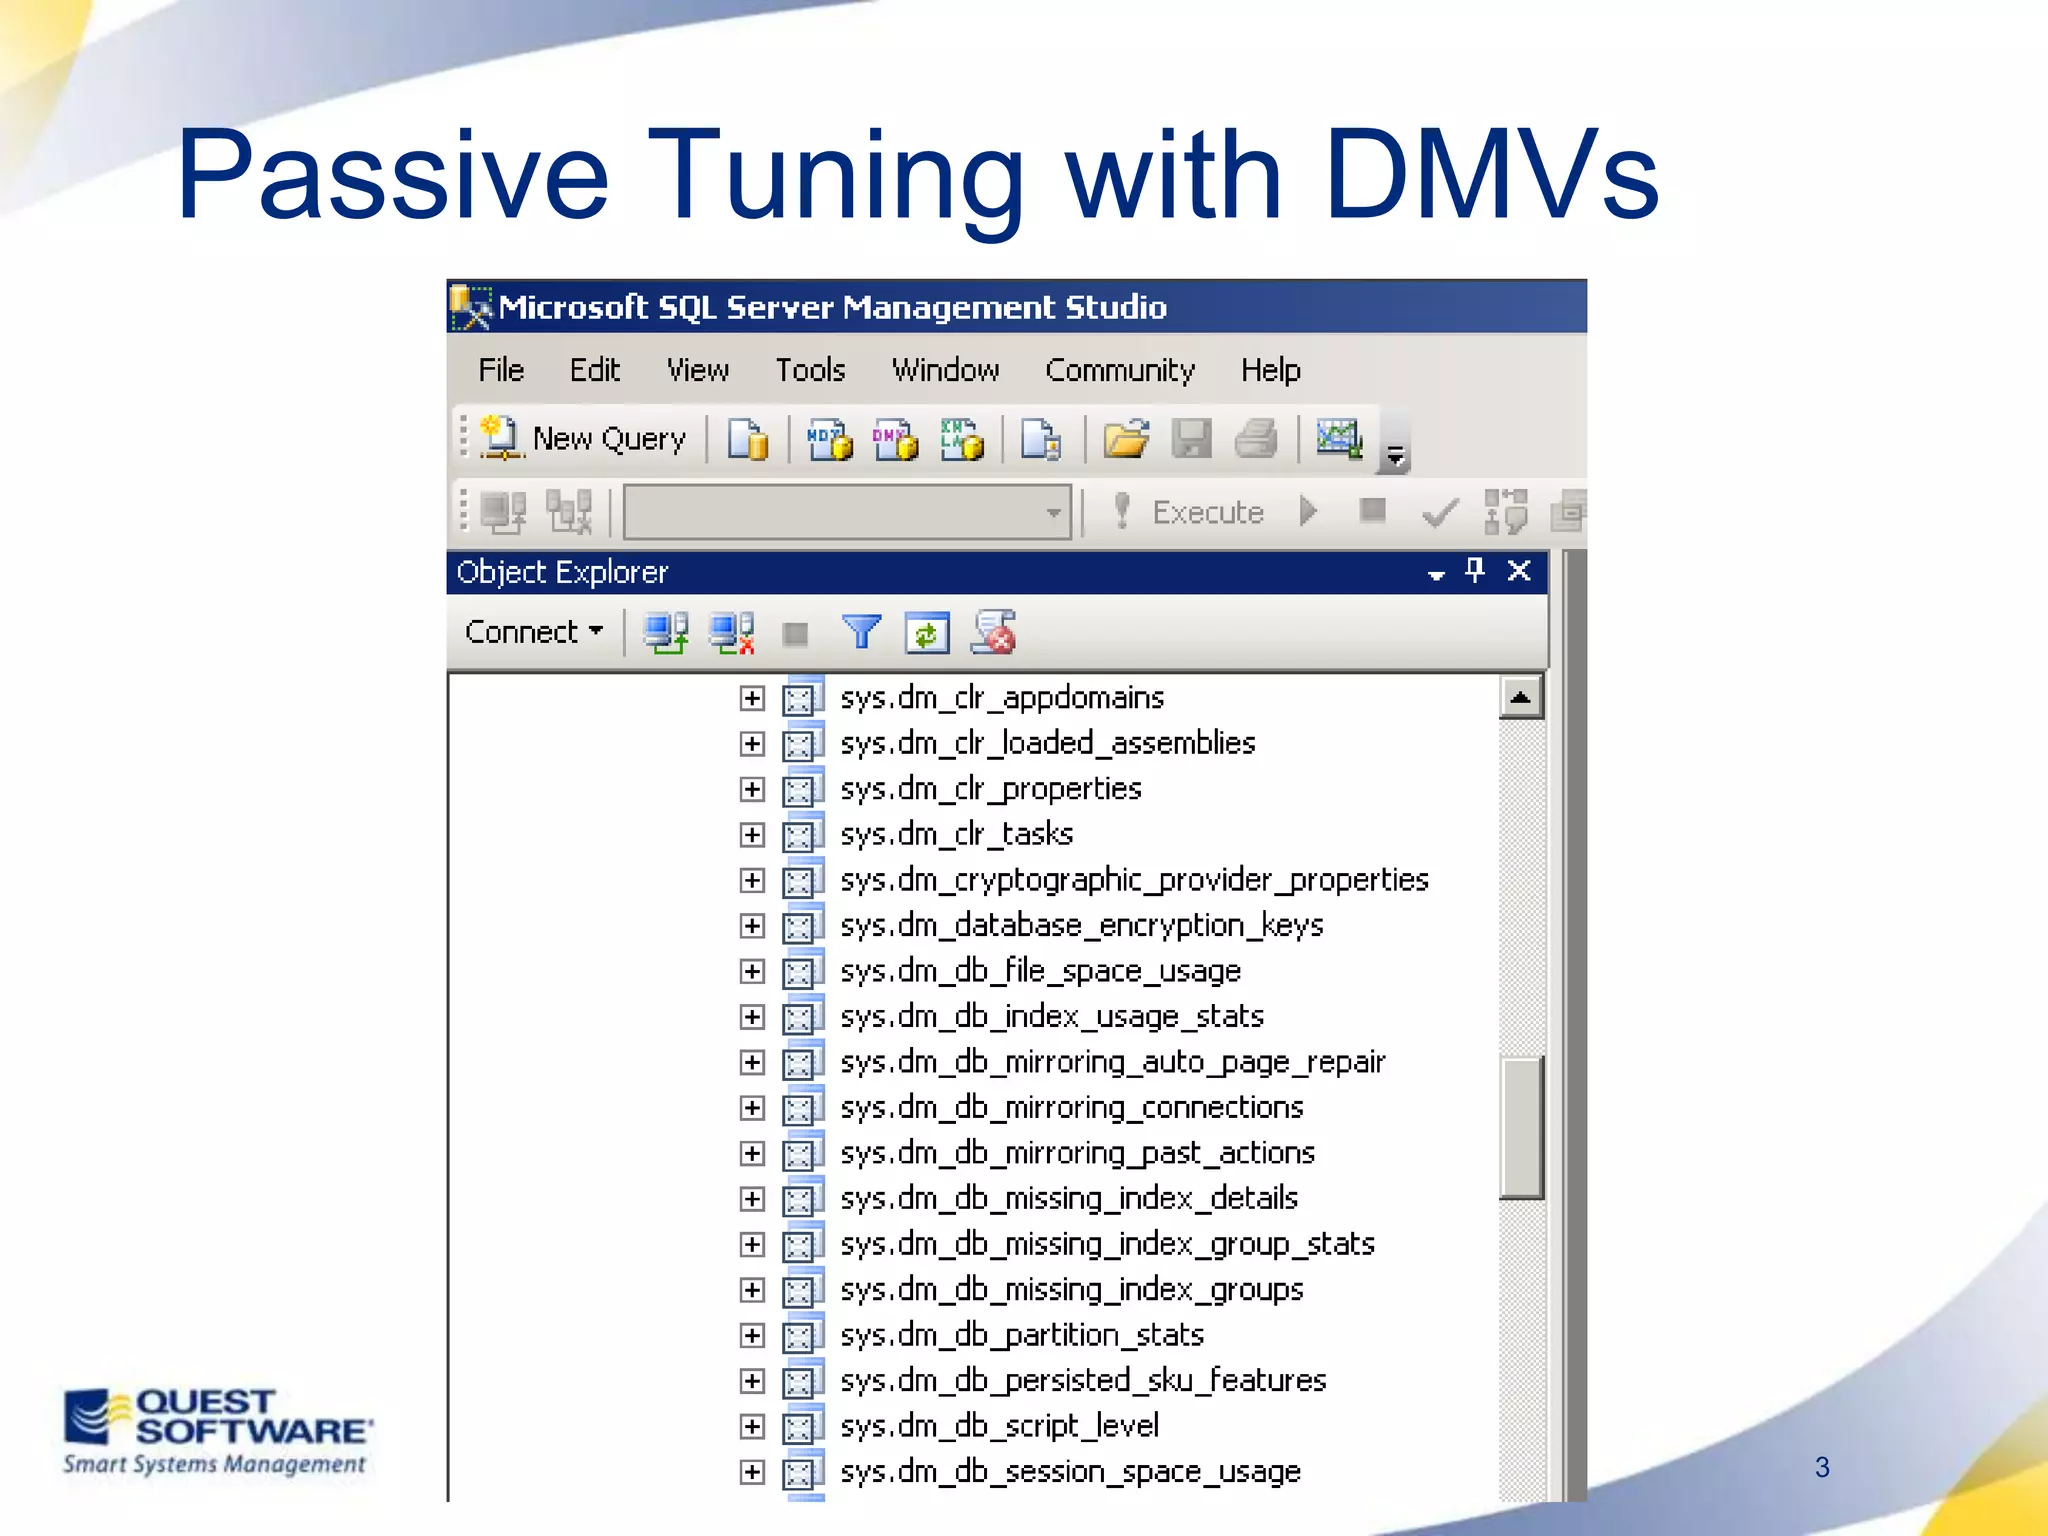Click the Connect query toolbar icon
The width and height of the screenshot is (2048, 1536).
pyautogui.click(x=503, y=512)
